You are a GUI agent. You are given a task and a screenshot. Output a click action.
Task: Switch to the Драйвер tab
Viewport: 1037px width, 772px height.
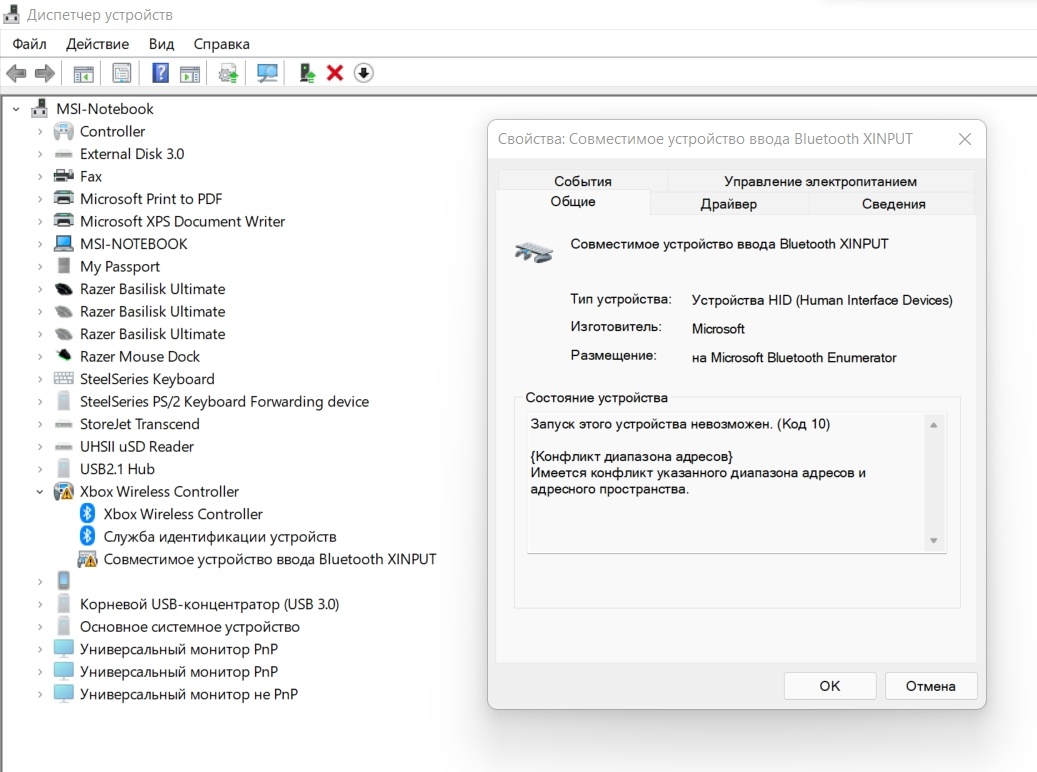point(729,204)
